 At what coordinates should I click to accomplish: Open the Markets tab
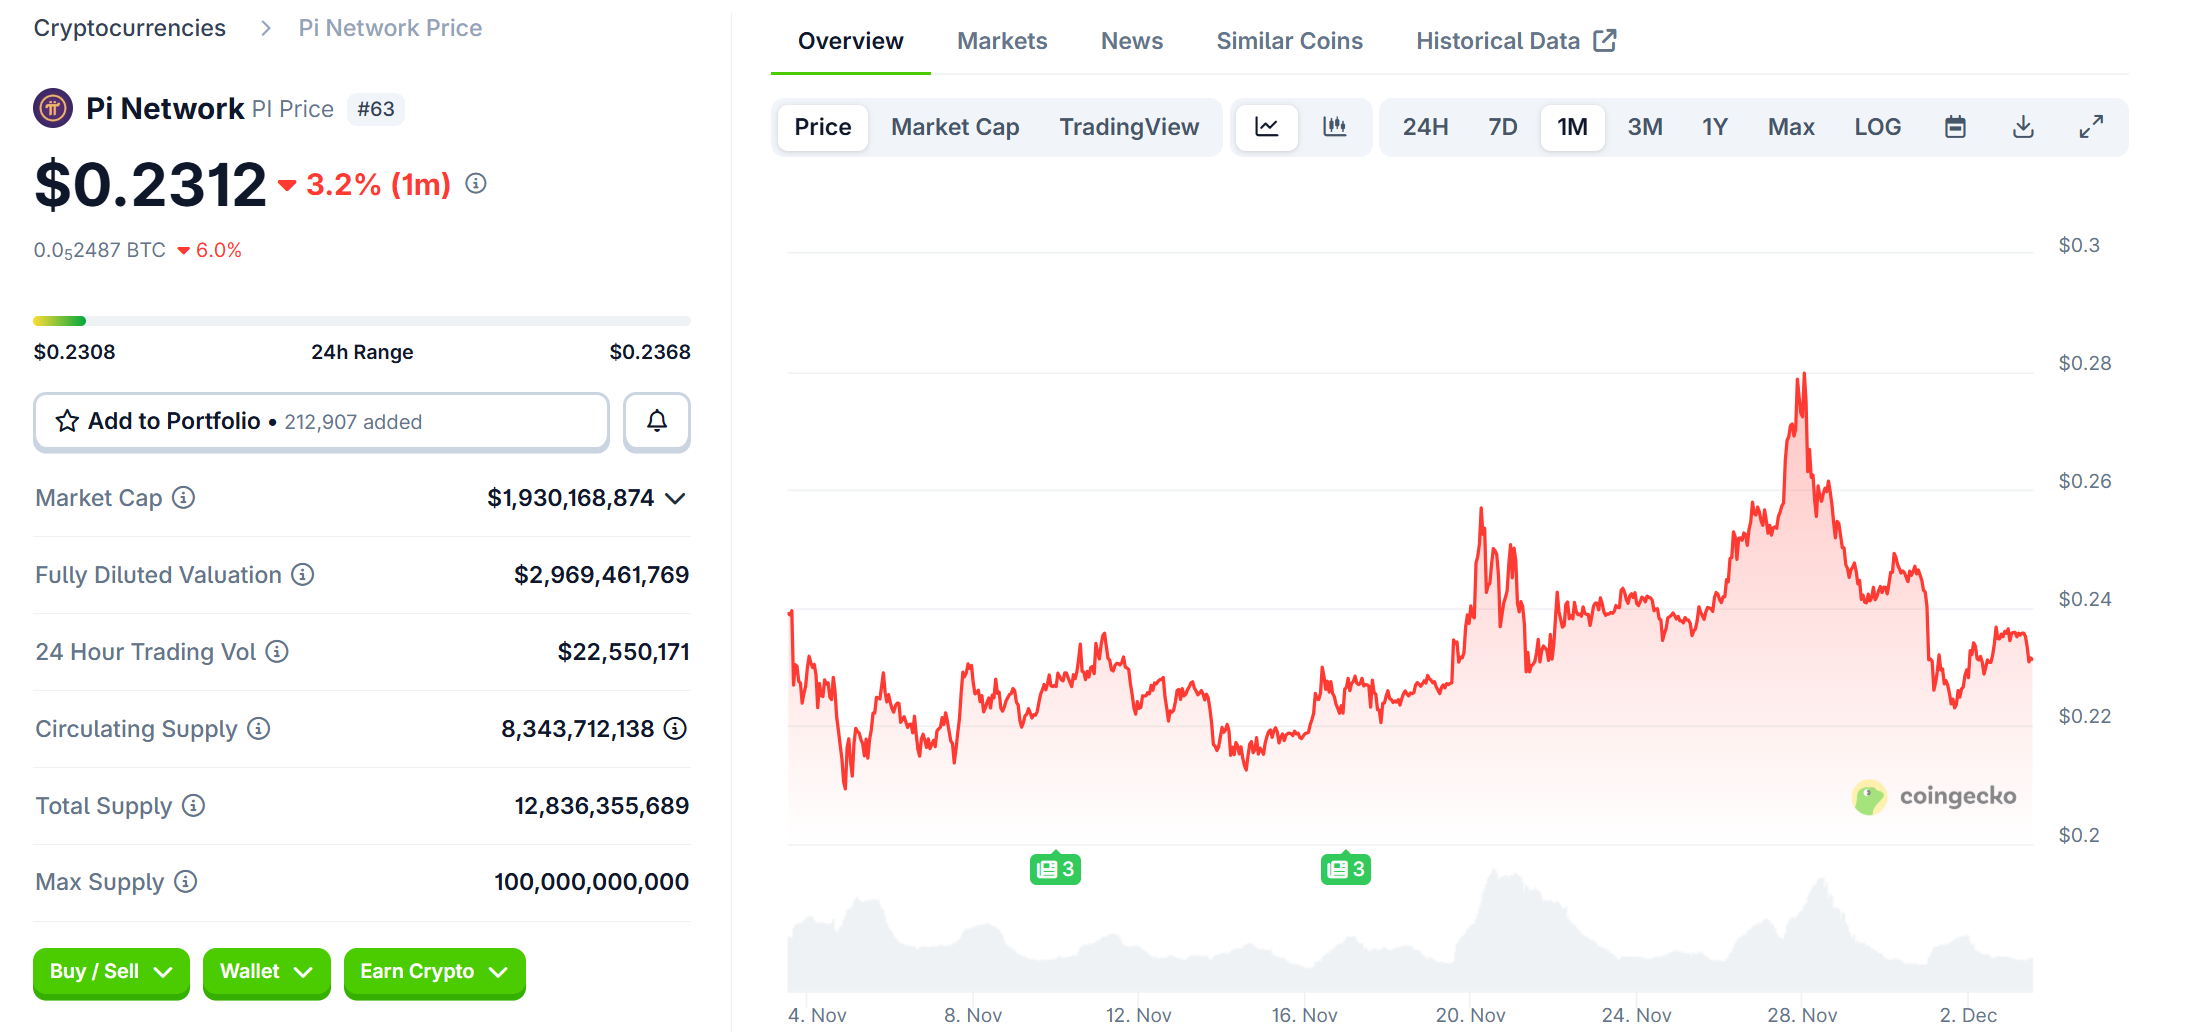tap(1001, 41)
